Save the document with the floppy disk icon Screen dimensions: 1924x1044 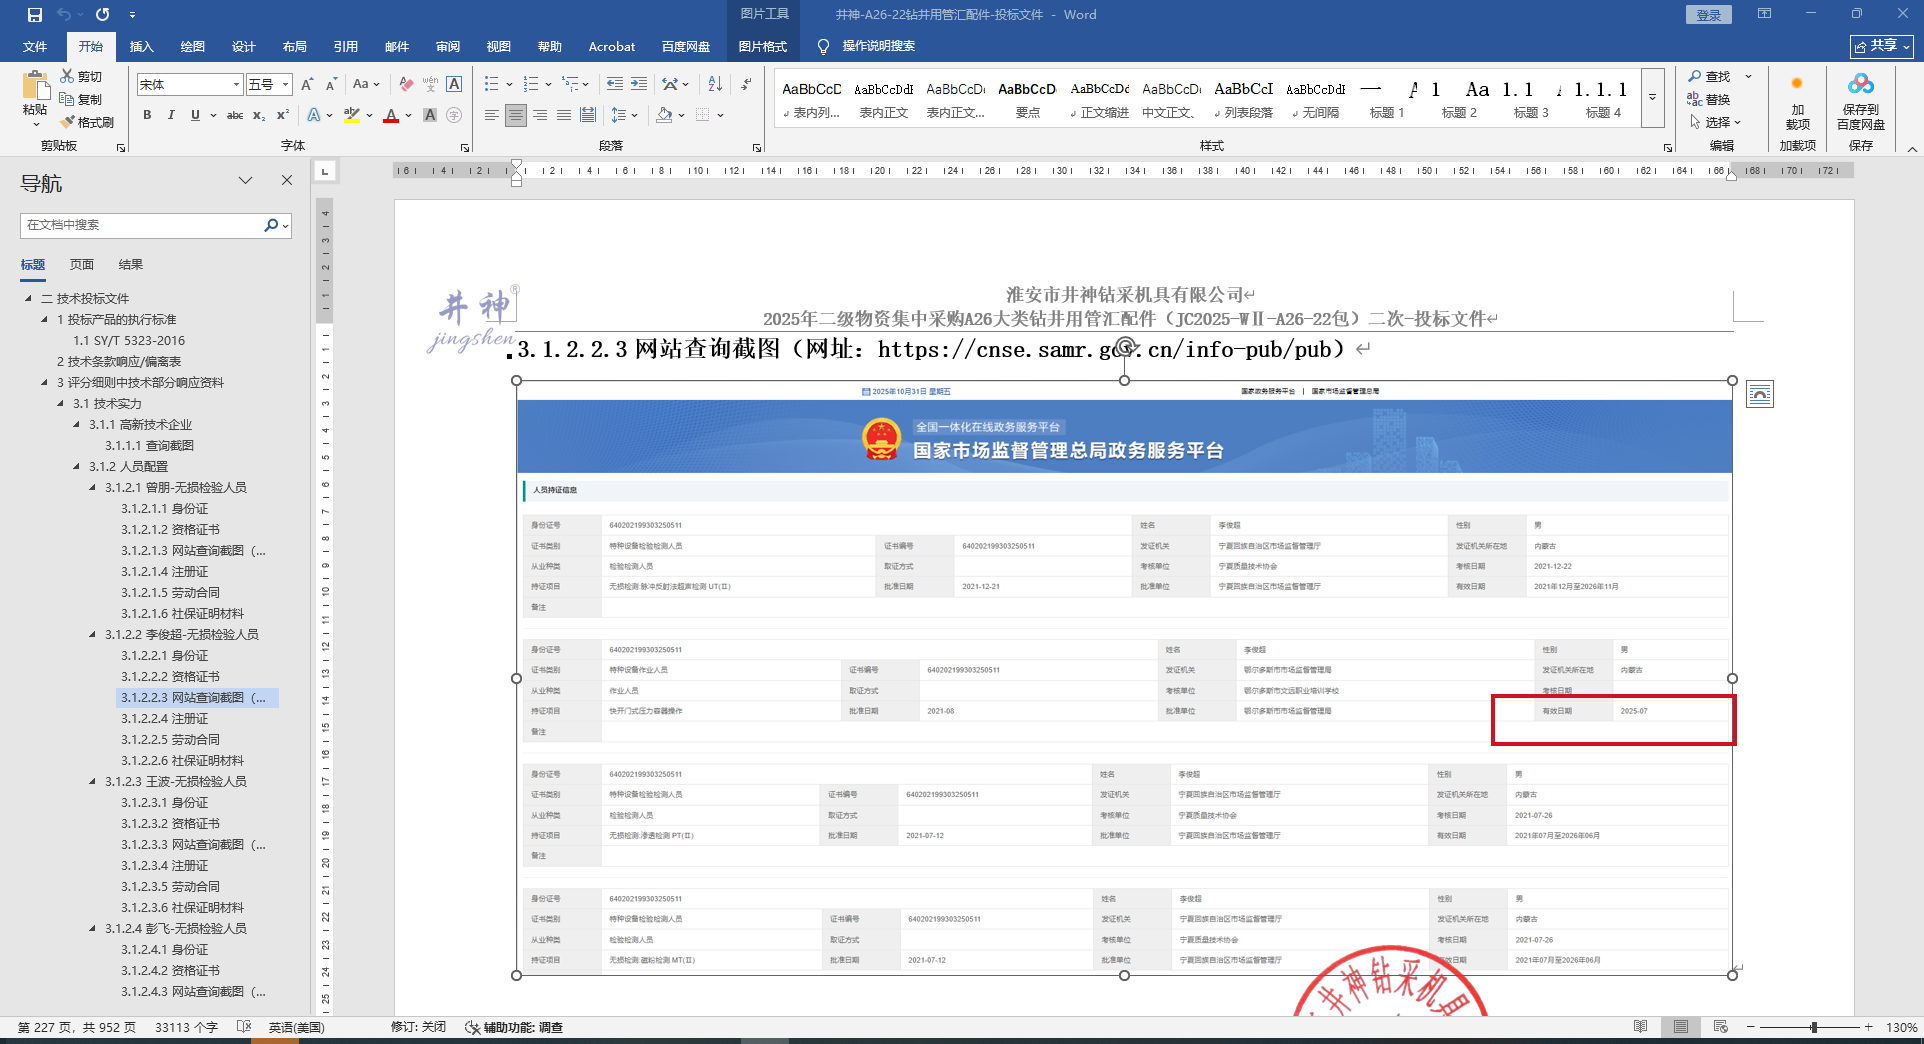[35, 15]
